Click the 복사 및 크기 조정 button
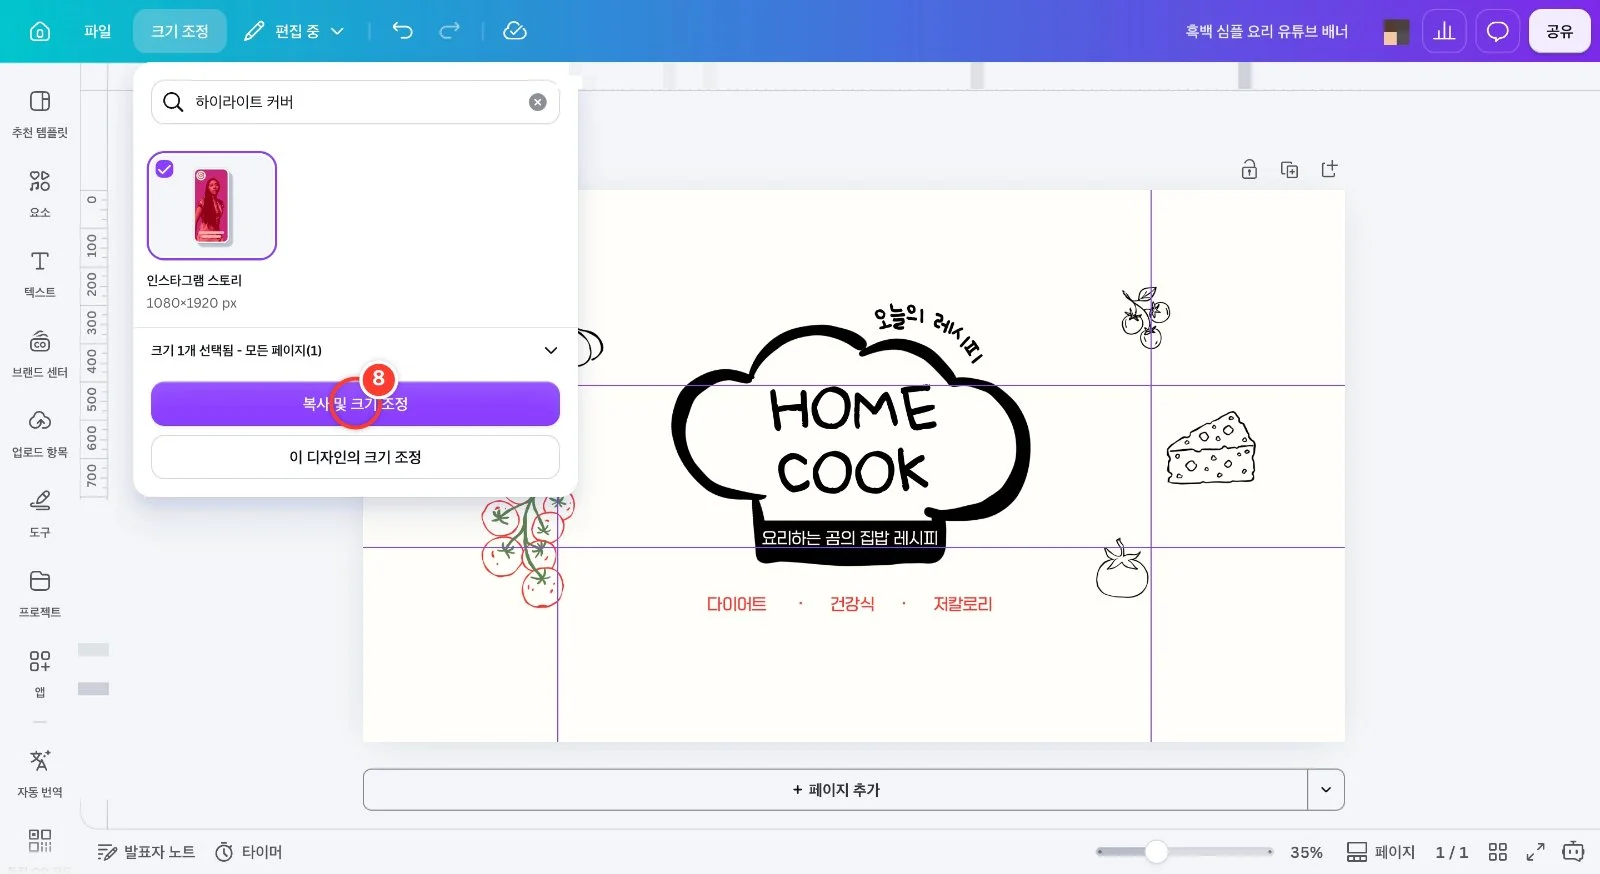The width and height of the screenshot is (1600, 874). [355, 404]
